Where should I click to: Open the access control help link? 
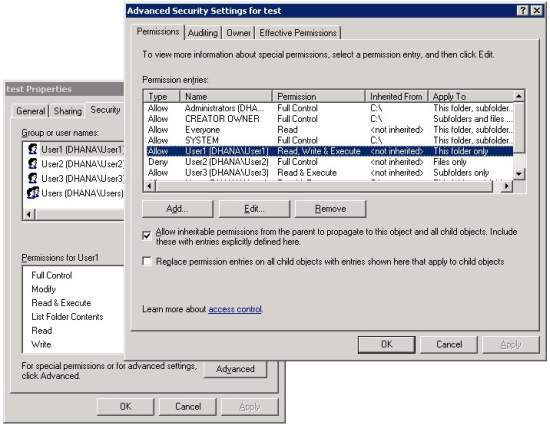click(x=235, y=309)
